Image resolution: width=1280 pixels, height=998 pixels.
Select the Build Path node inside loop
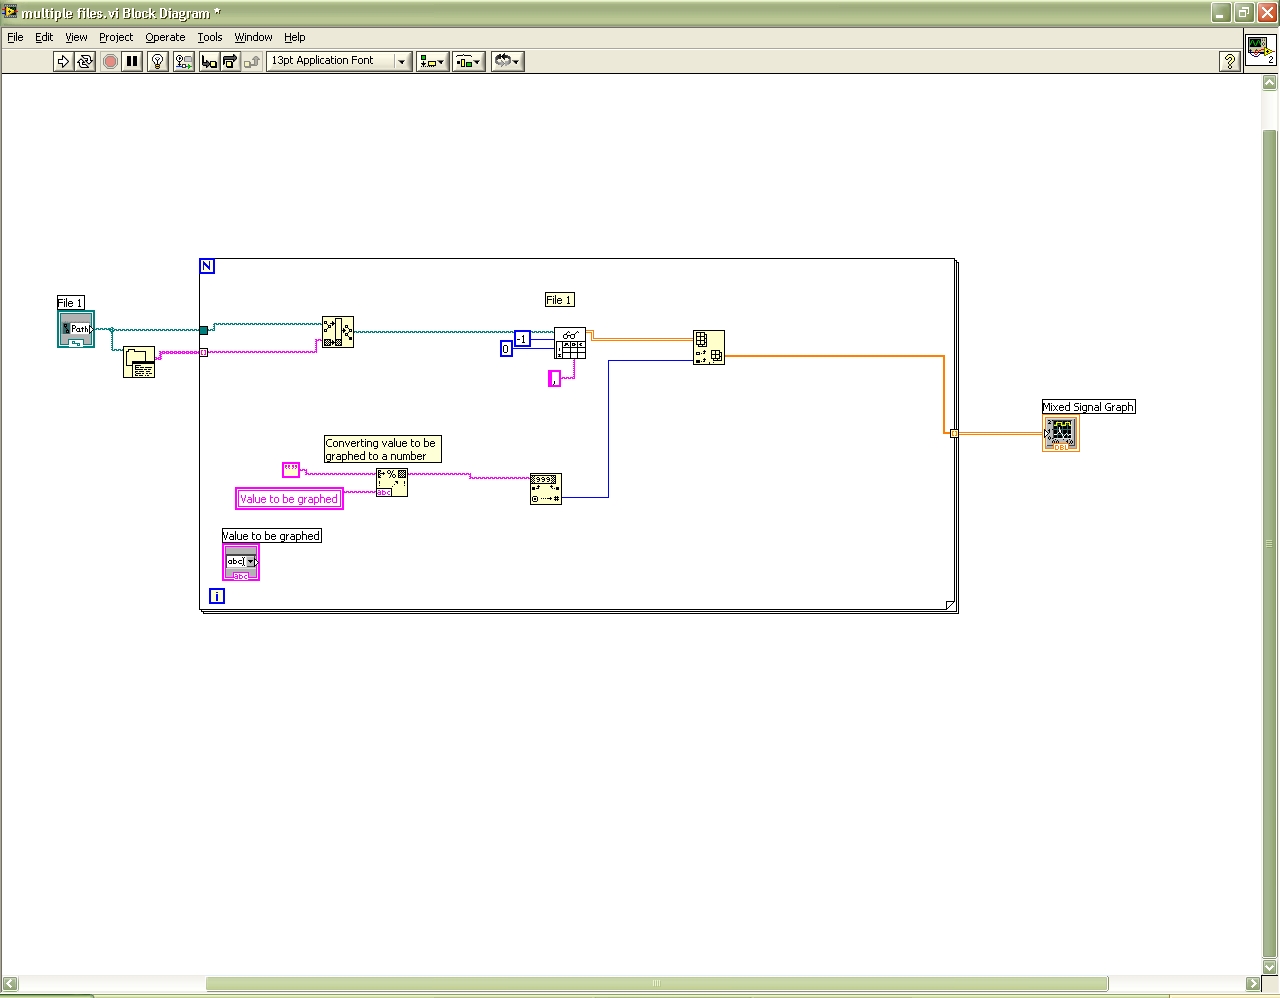coord(338,332)
